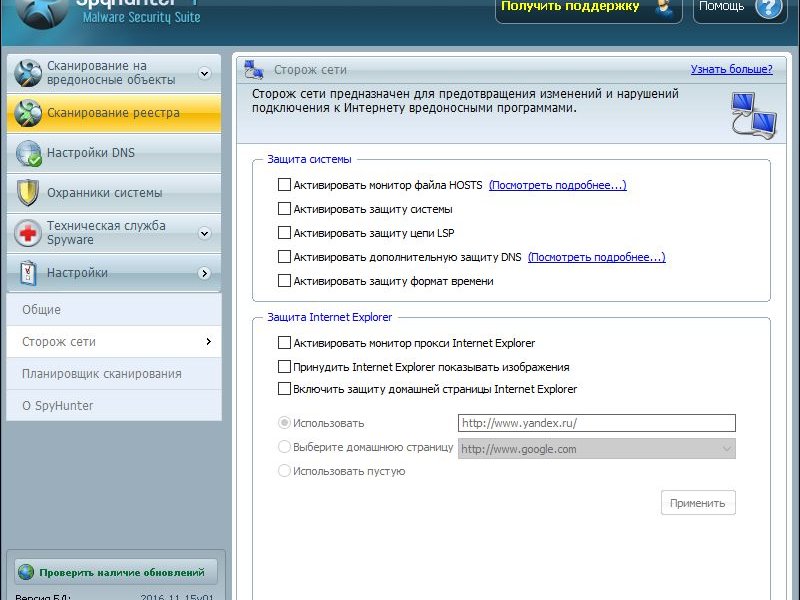Select Планировщик сканирования item
This screenshot has width=800, height=600.
tap(114, 374)
